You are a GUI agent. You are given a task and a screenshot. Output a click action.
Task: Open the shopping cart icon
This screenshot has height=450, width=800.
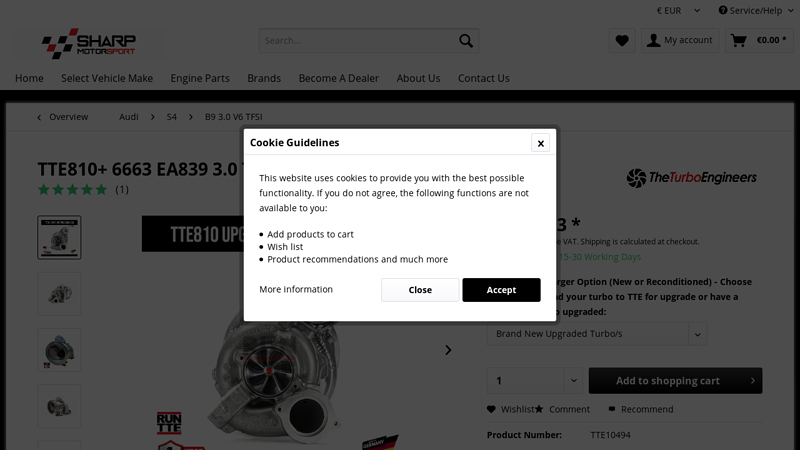point(738,41)
